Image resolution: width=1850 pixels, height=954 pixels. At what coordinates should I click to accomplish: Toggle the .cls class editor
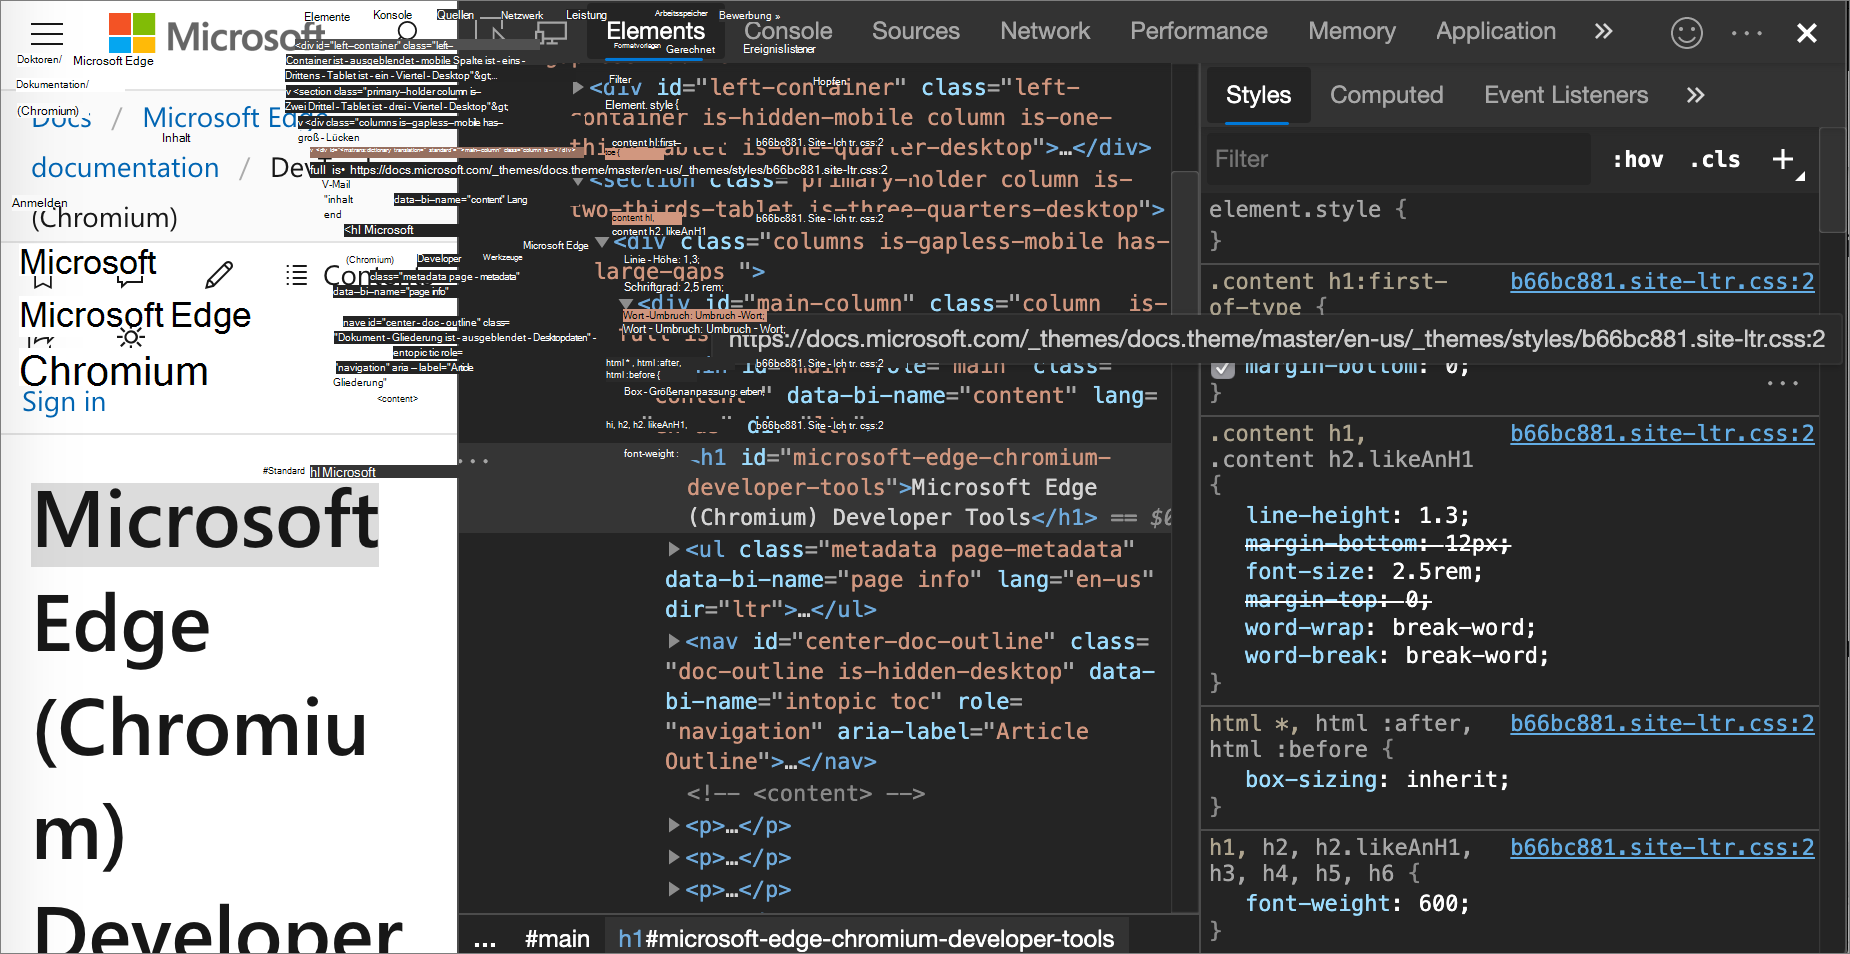[x=1714, y=159]
